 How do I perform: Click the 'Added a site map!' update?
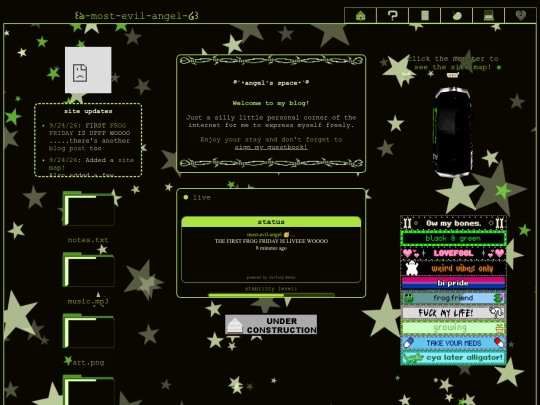tap(91, 164)
